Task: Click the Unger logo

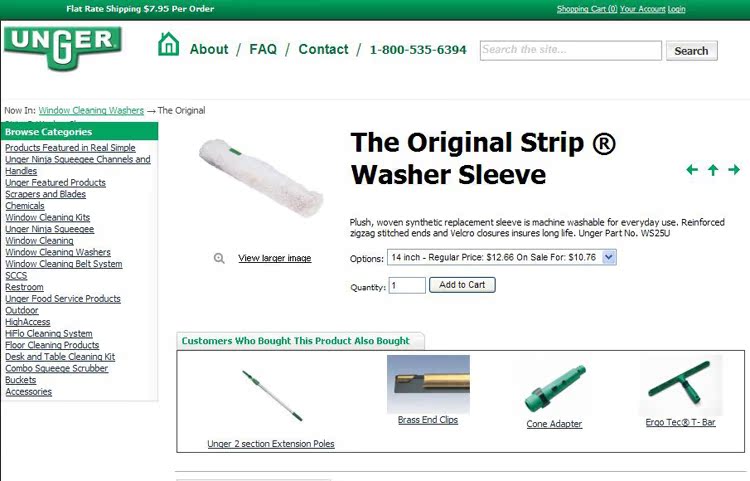Action: click(x=63, y=49)
